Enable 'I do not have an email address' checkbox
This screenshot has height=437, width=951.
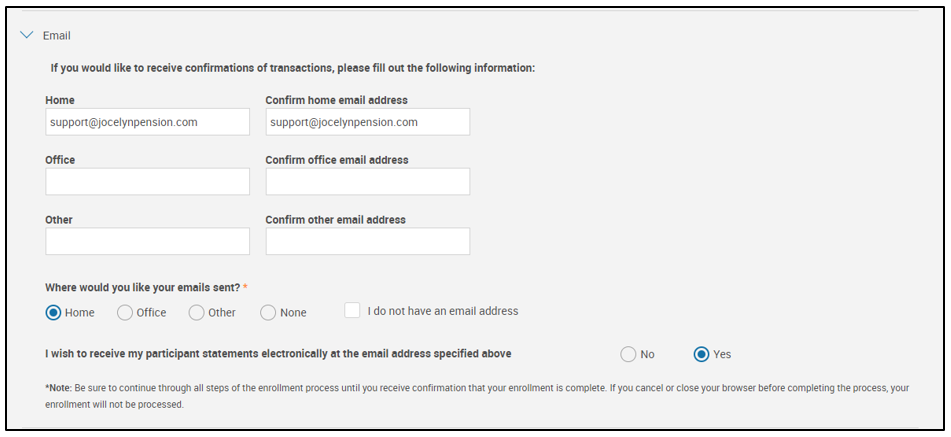[352, 311]
